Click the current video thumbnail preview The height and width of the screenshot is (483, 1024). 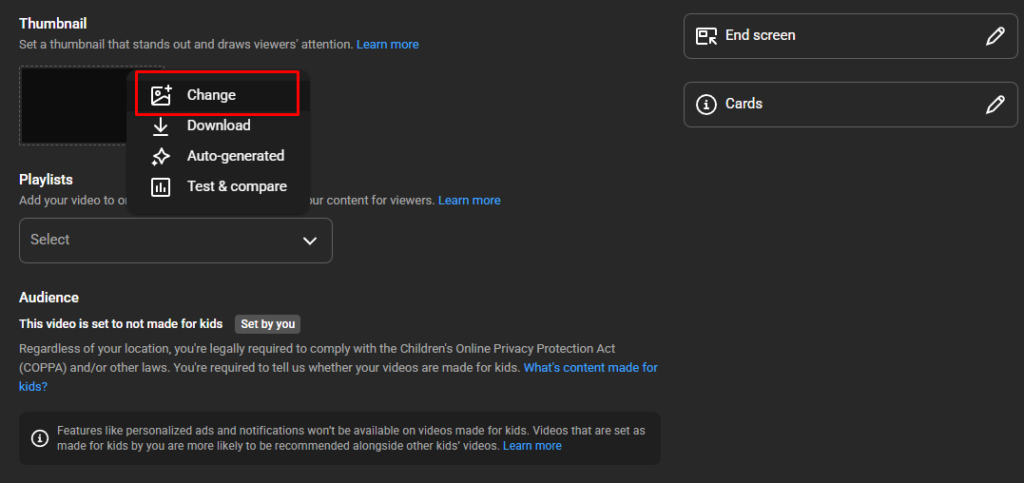(73, 105)
